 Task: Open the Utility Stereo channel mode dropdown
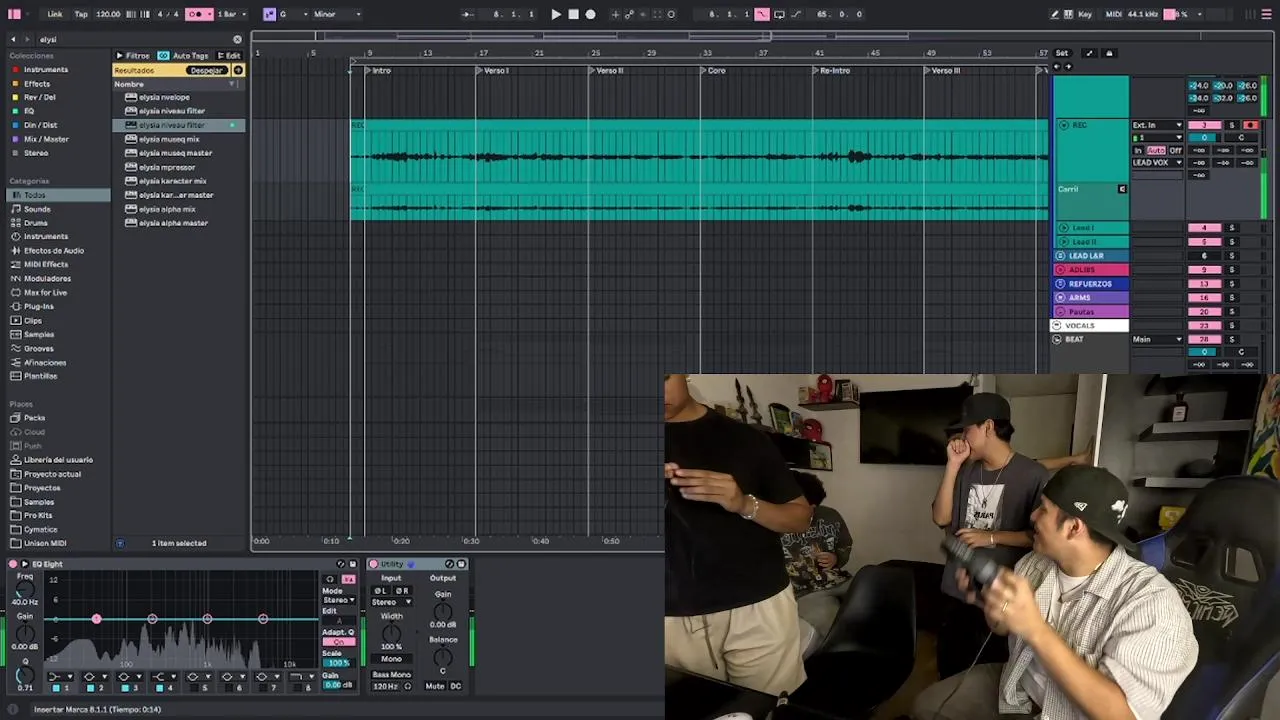pos(392,602)
